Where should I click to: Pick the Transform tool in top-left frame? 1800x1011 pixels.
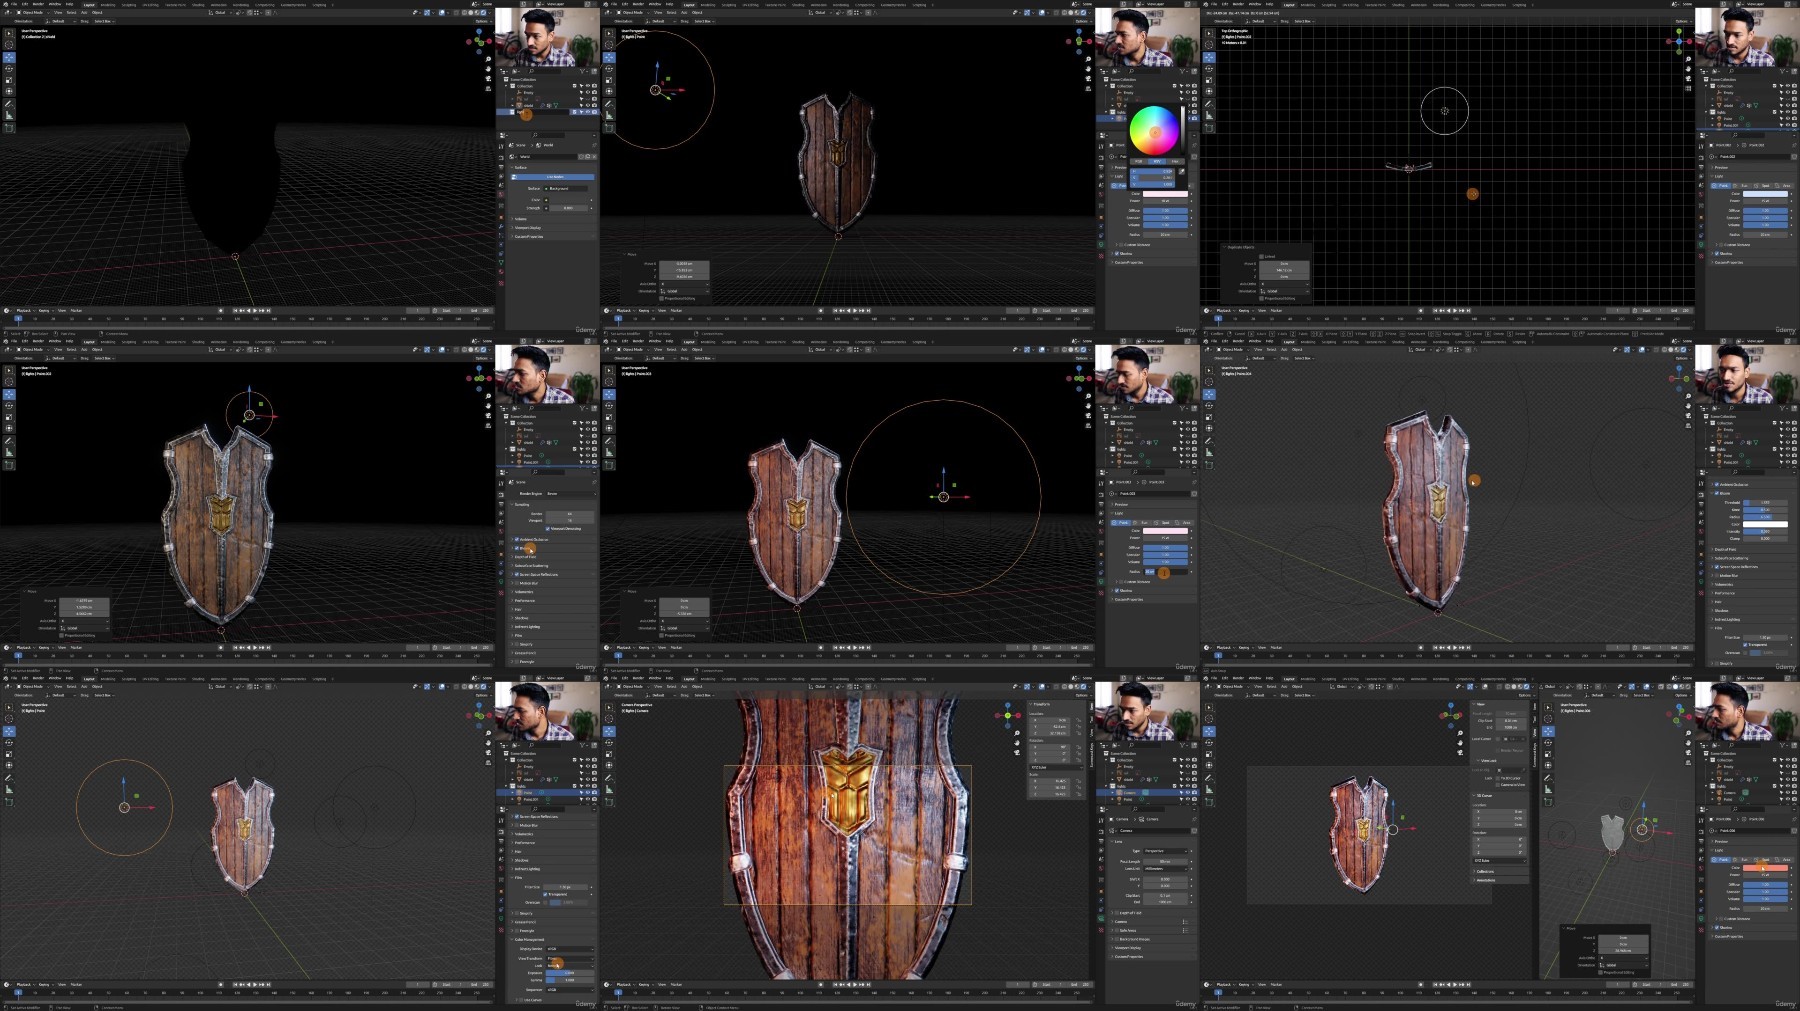click(x=9, y=91)
